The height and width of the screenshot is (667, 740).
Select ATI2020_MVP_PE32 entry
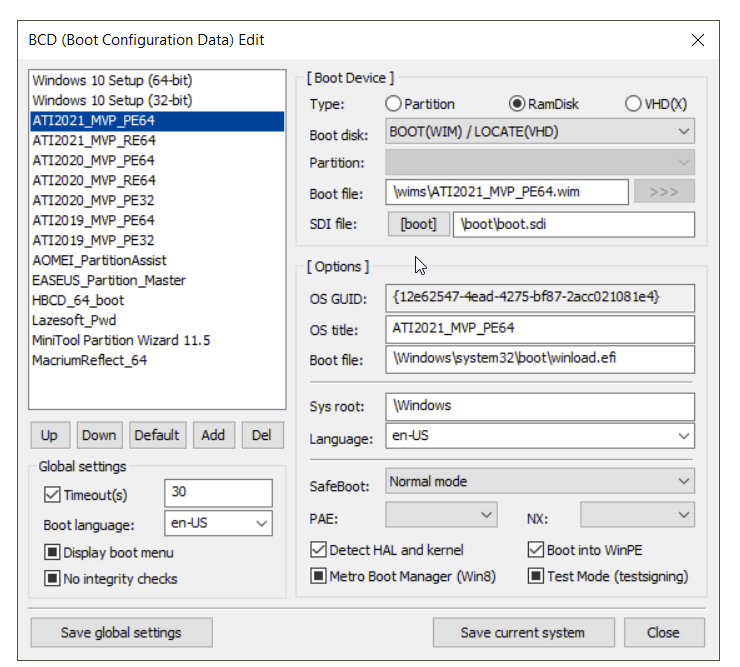[x=157, y=201]
